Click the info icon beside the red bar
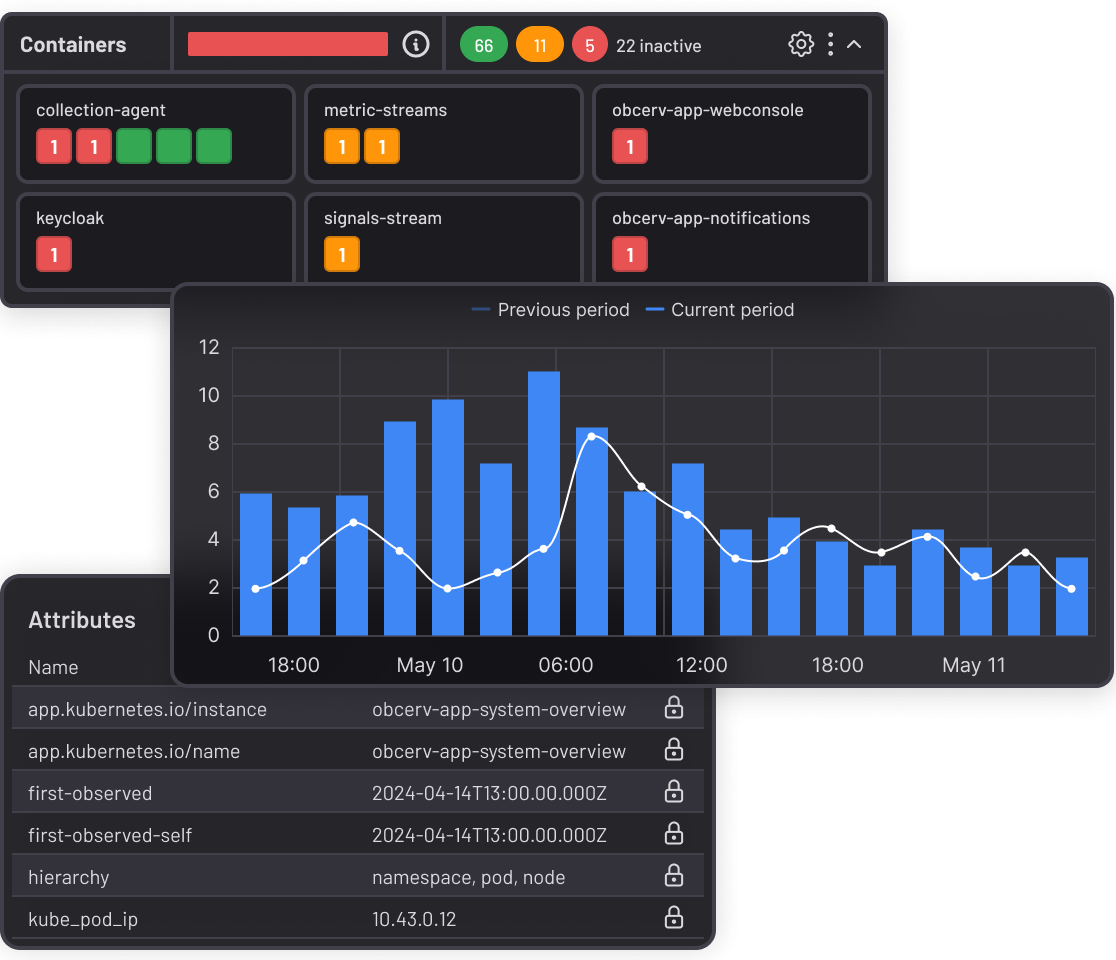The height and width of the screenshot is (960, 1116). point(416,44)
